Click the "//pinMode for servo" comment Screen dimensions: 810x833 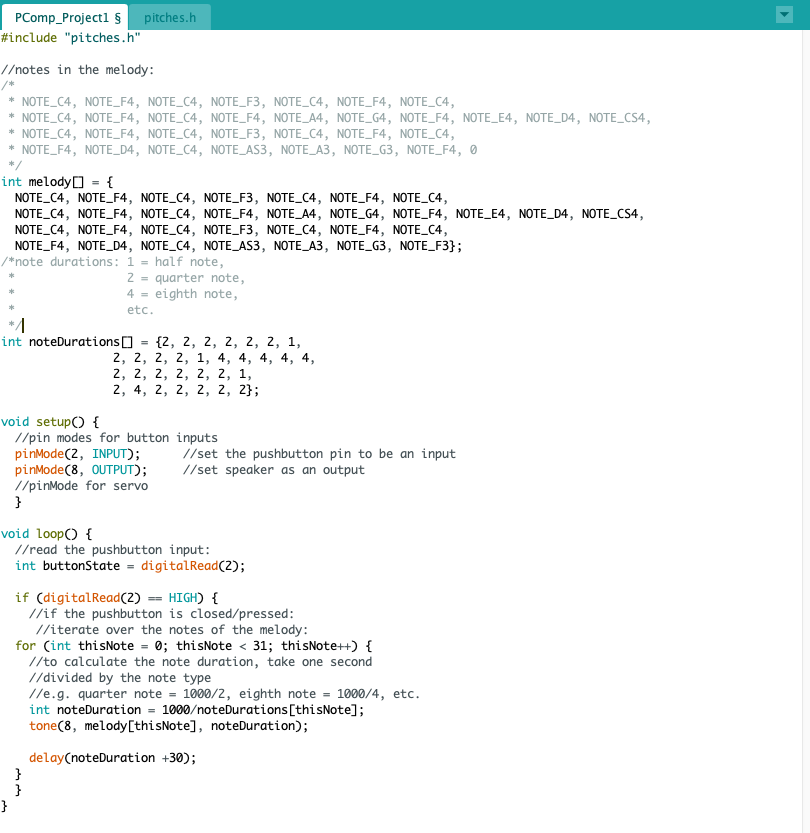81,486
